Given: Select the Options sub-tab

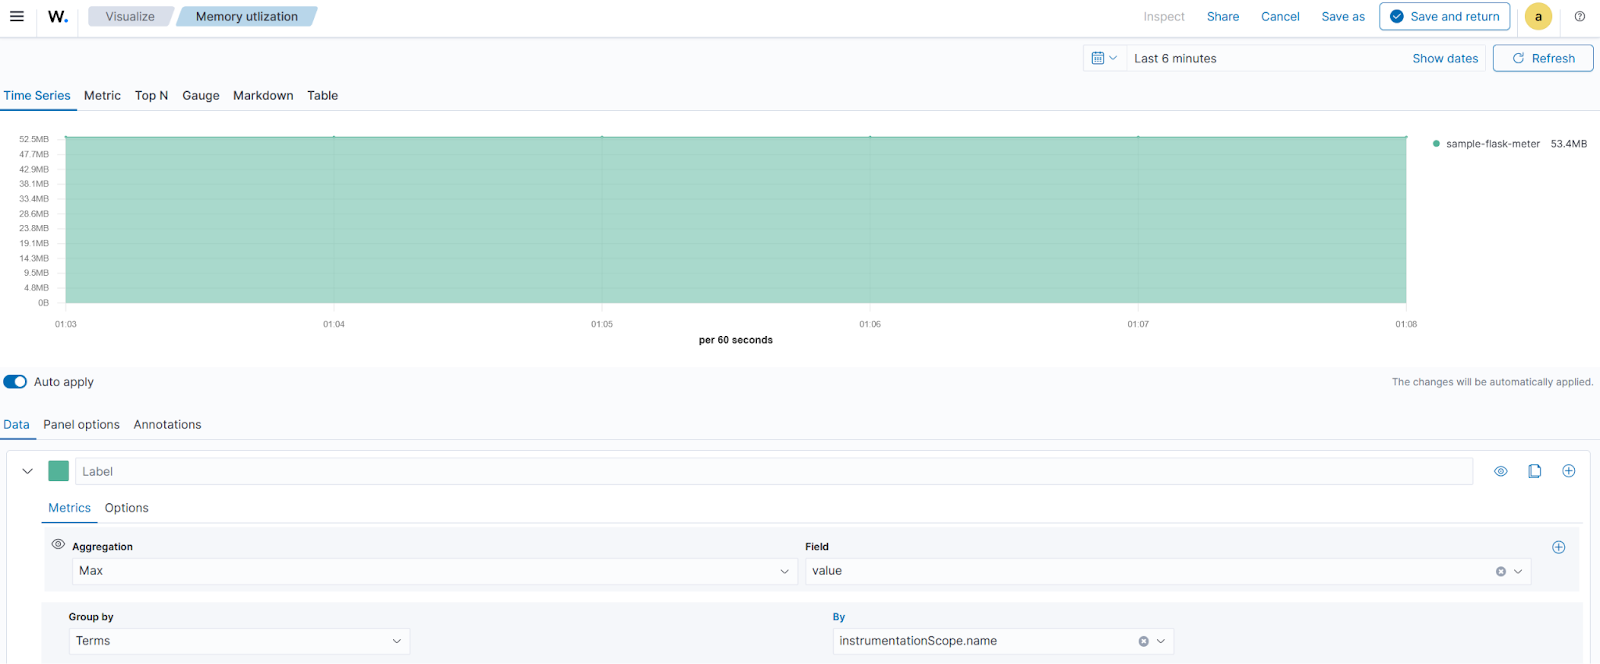Looking at the screenshot, I should [x=126, y=508].
